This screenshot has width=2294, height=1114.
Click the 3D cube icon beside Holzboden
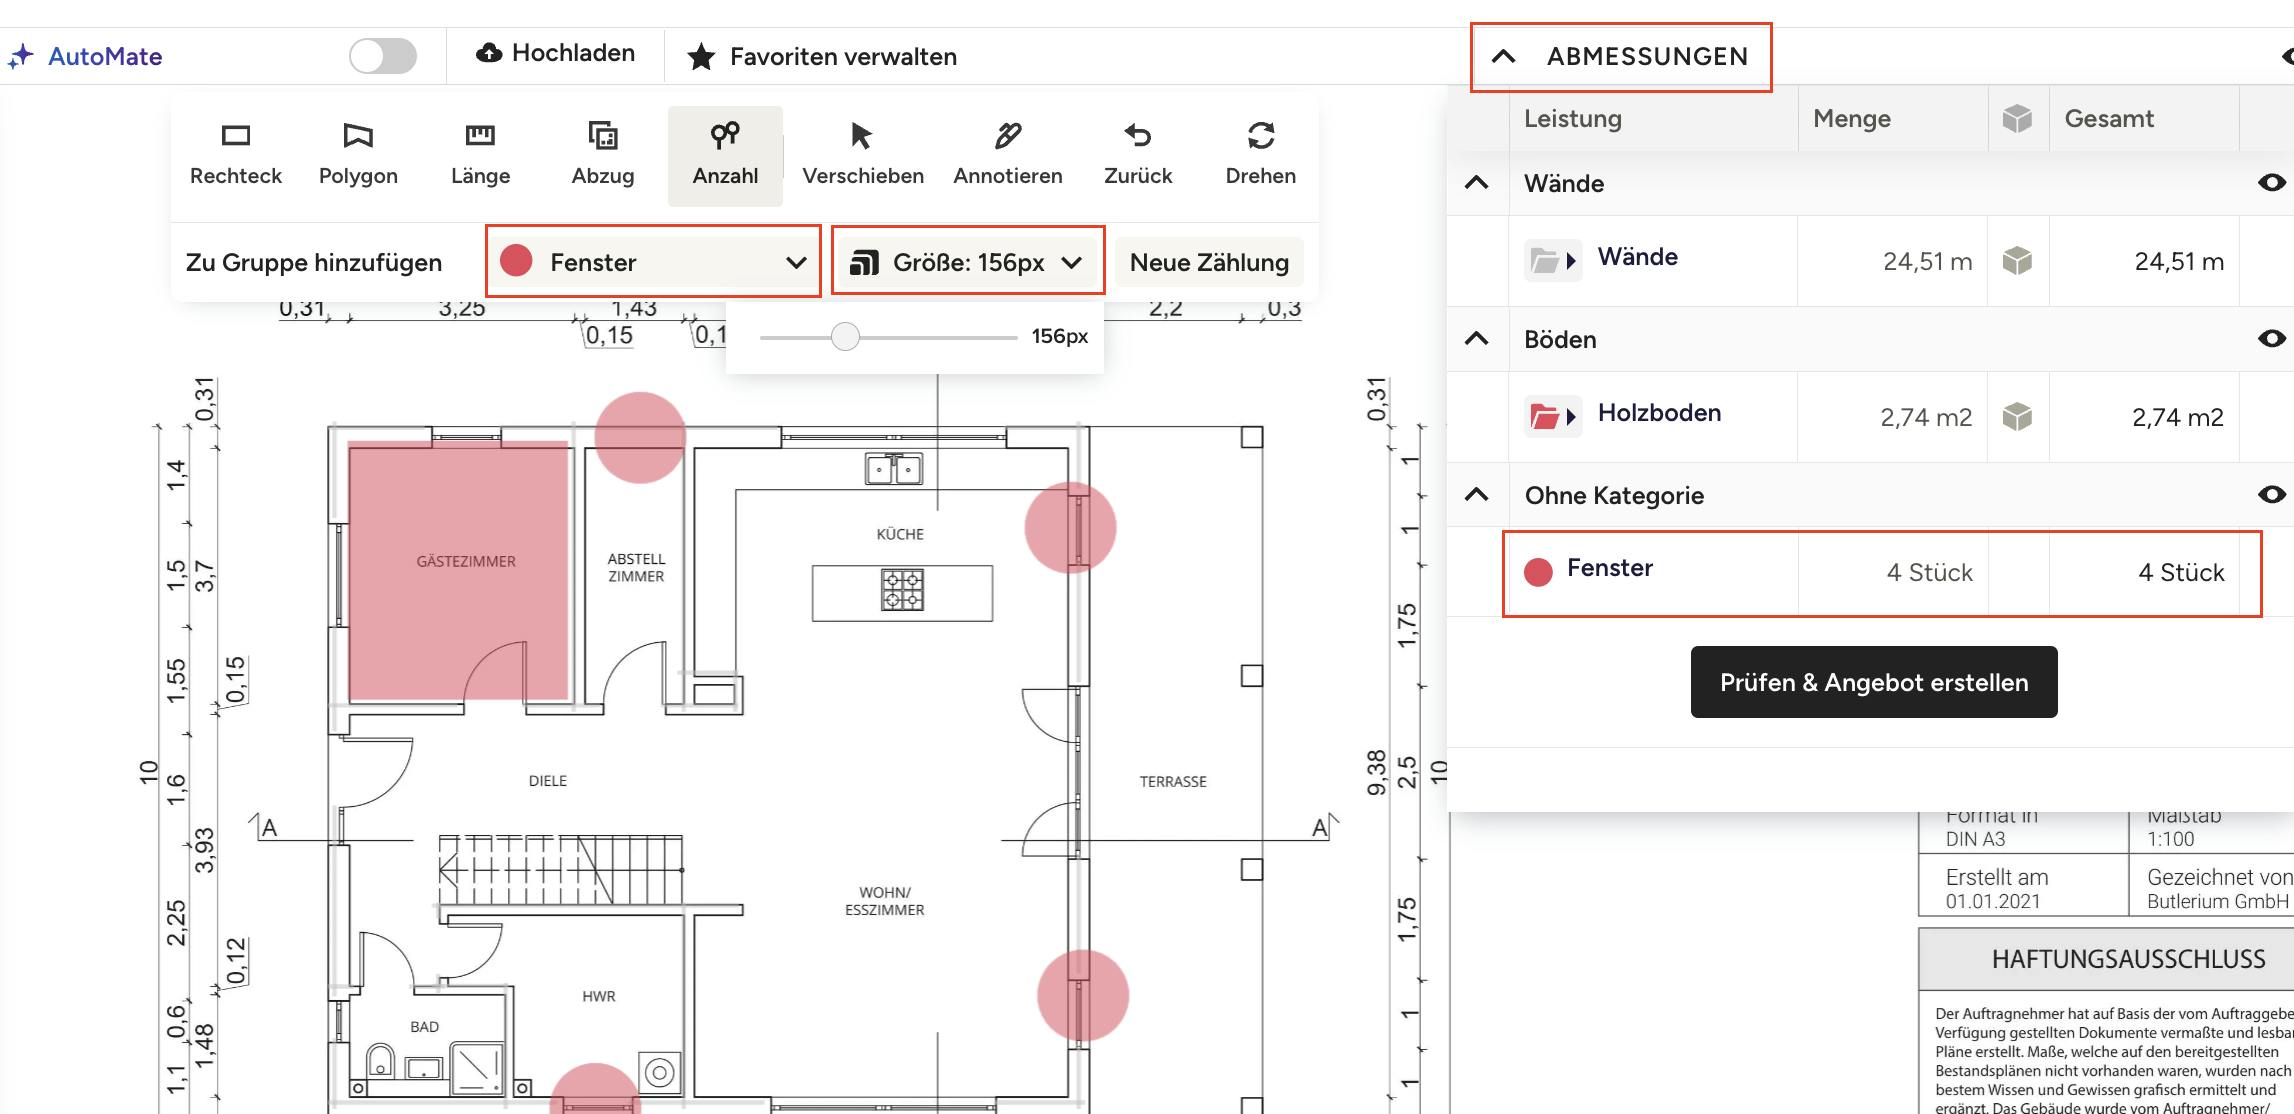2017,417
